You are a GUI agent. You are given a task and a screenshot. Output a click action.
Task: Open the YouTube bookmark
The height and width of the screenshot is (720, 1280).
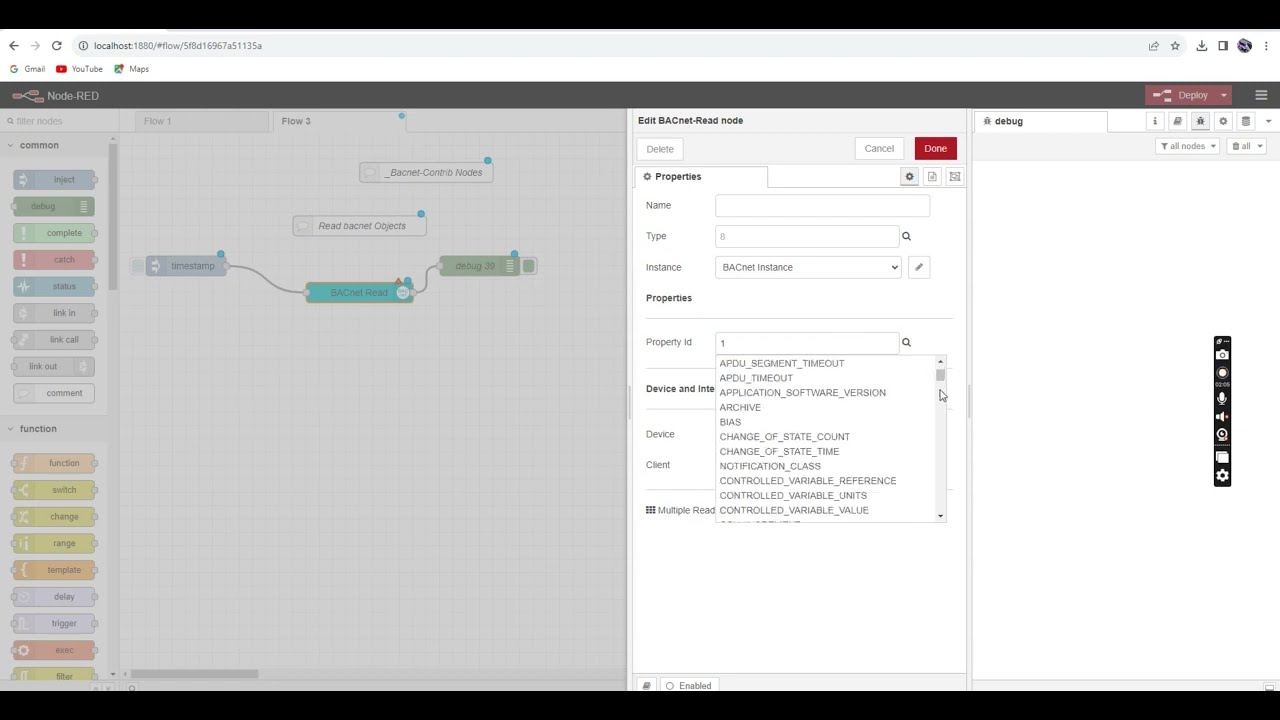79,69
